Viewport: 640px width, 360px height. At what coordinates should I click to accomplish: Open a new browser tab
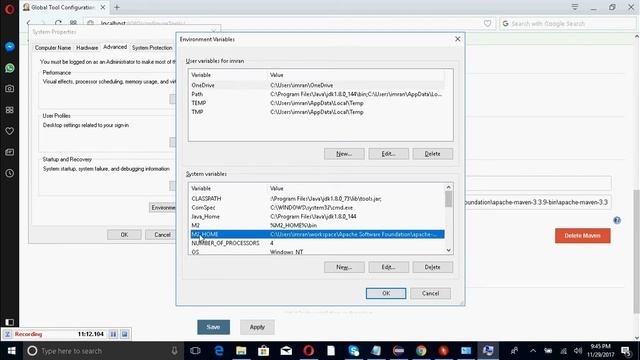pos(117,7)
